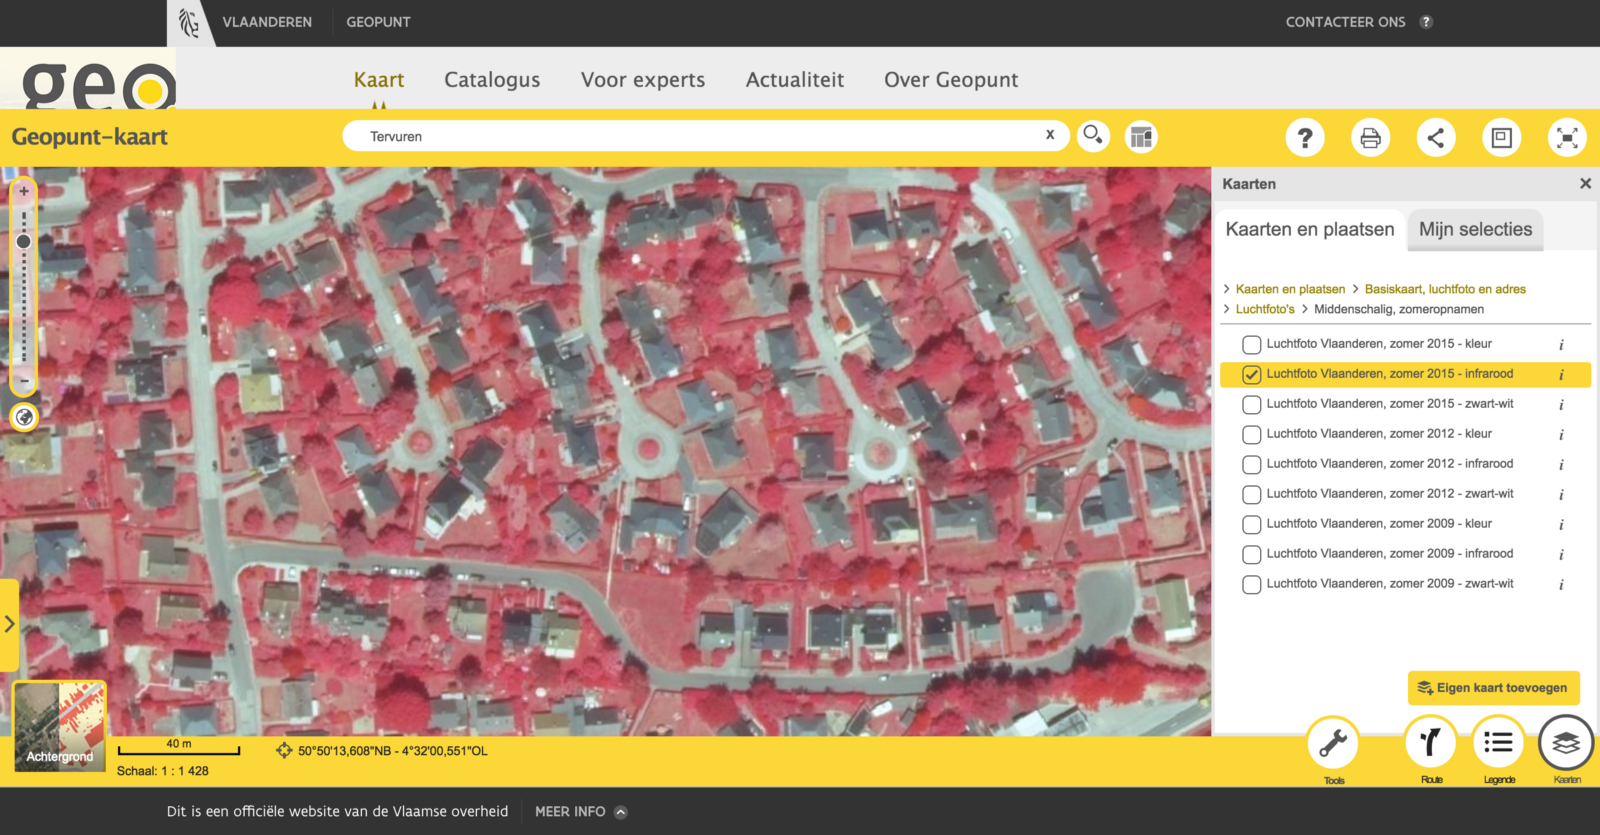Expand the left side panel arrow
Viewport: 1600px width, 835px height.
pos(9,624)
